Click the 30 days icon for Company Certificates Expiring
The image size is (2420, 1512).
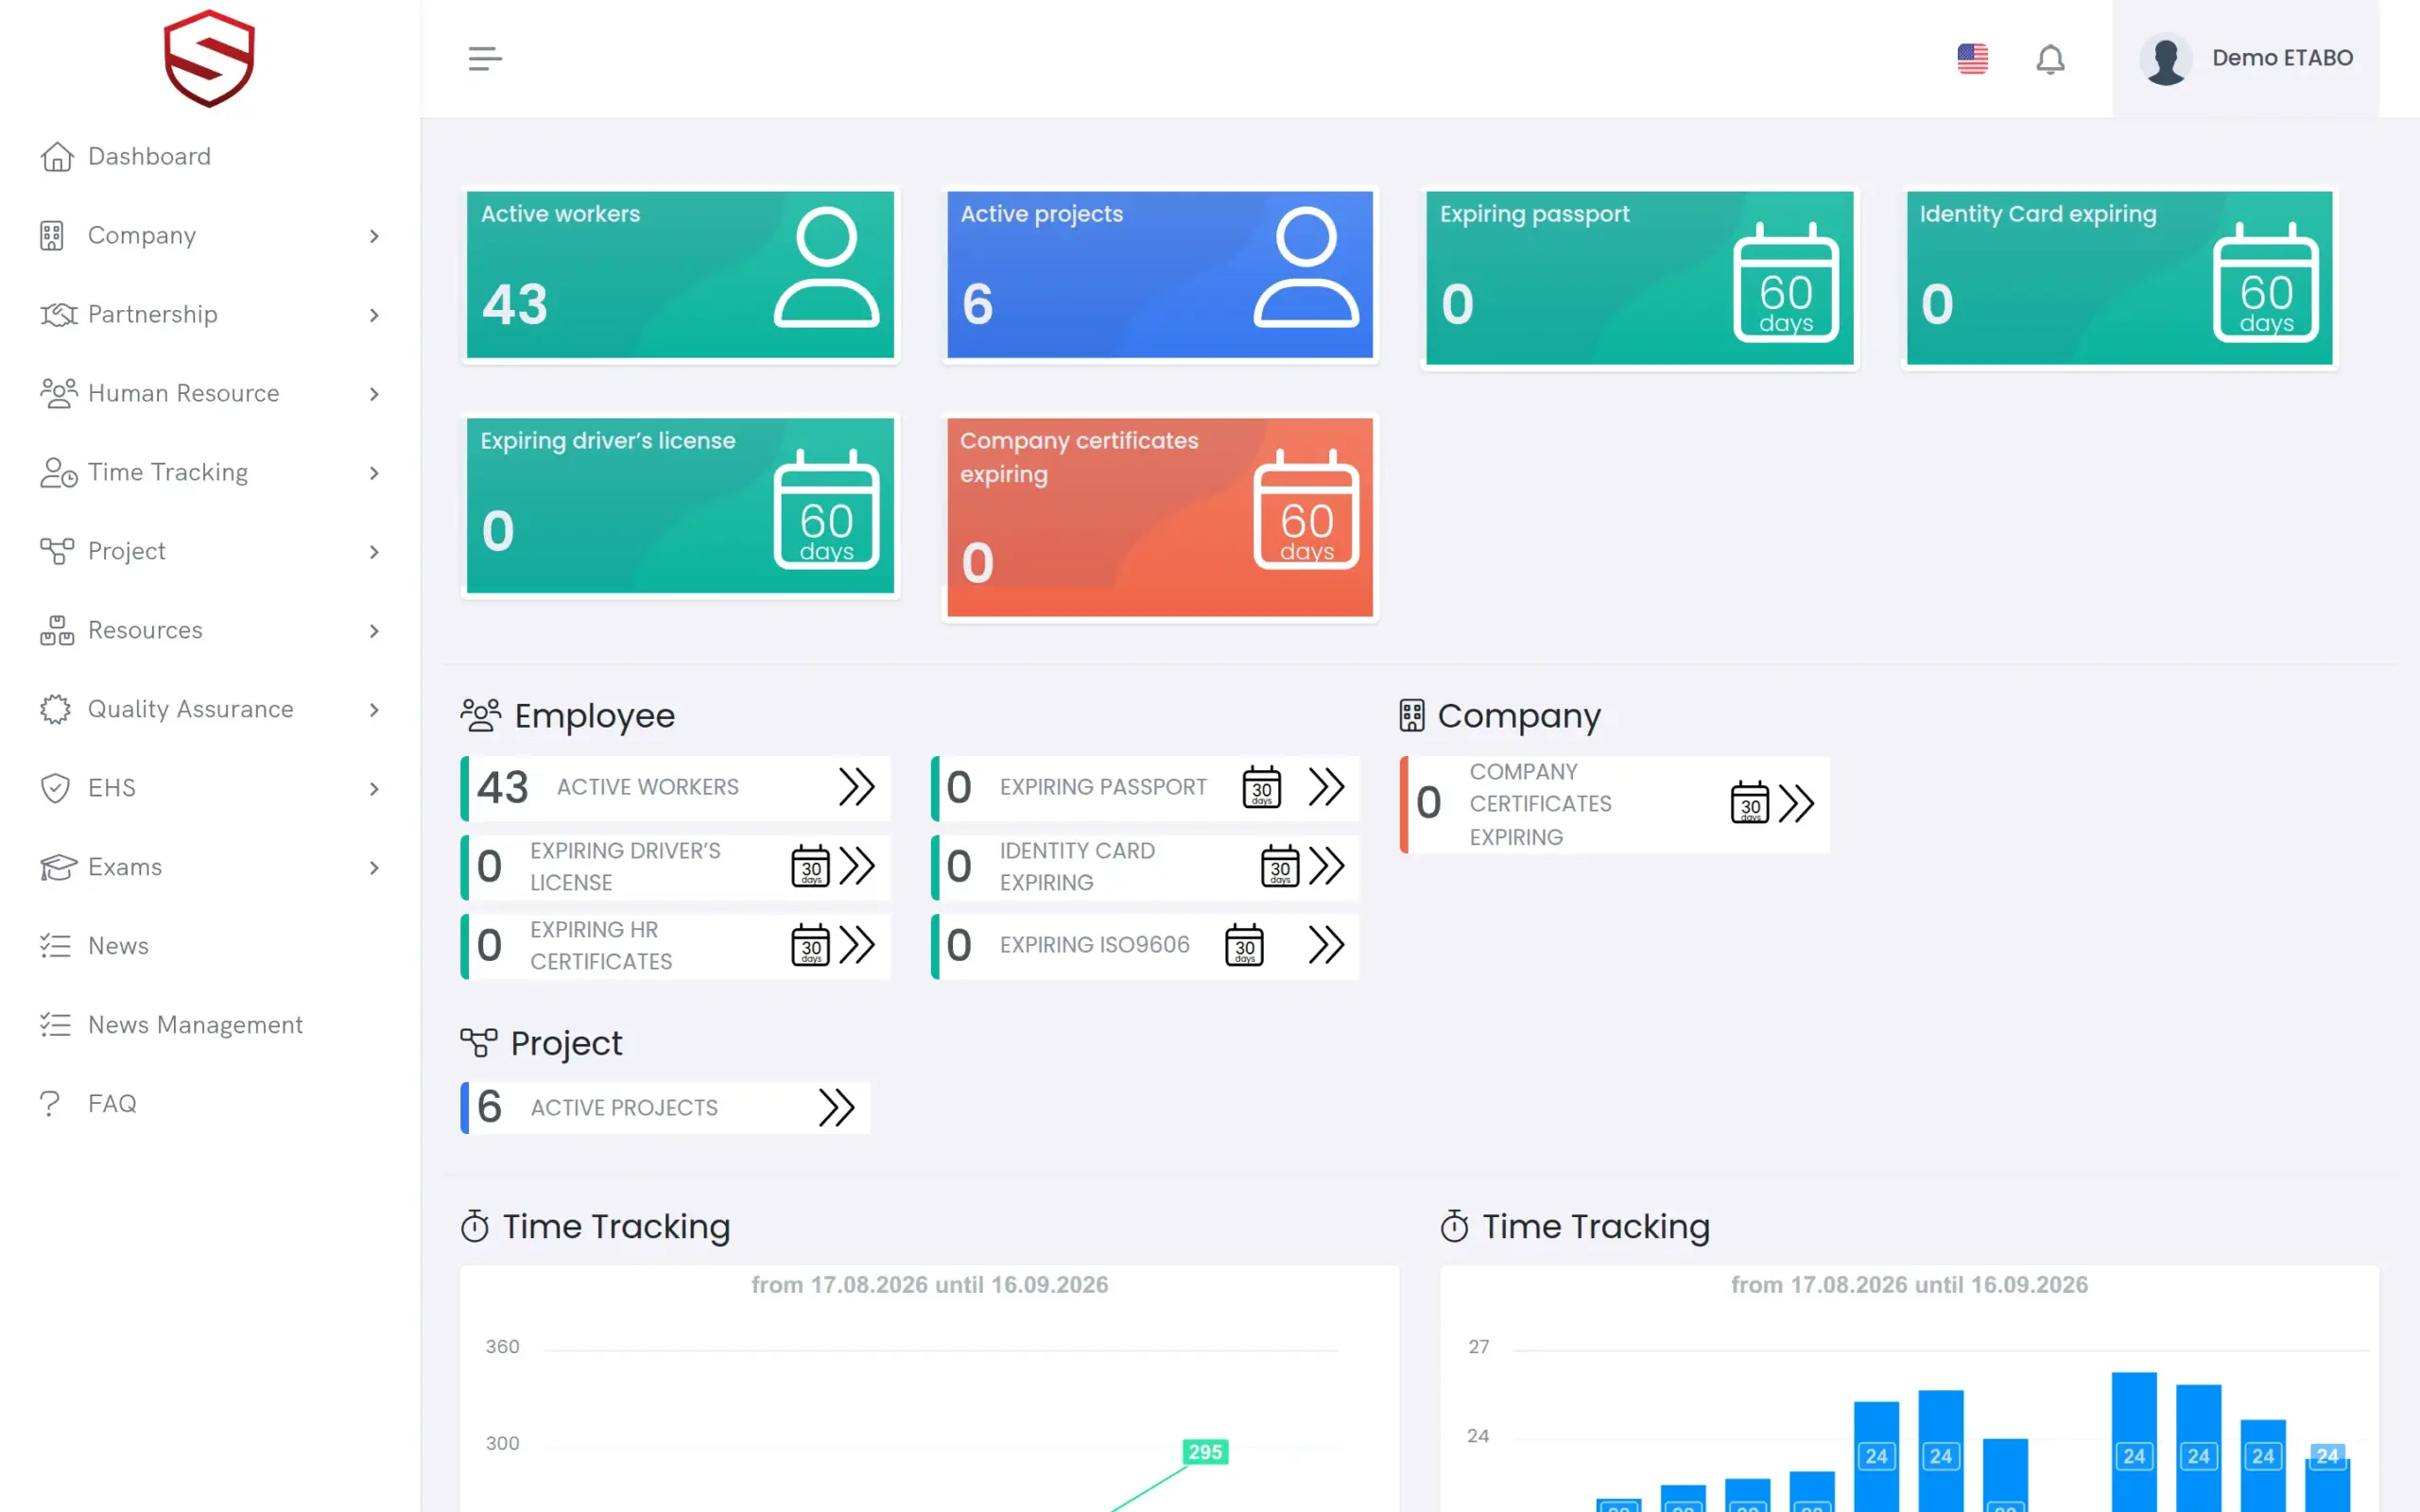point(1750,803)
